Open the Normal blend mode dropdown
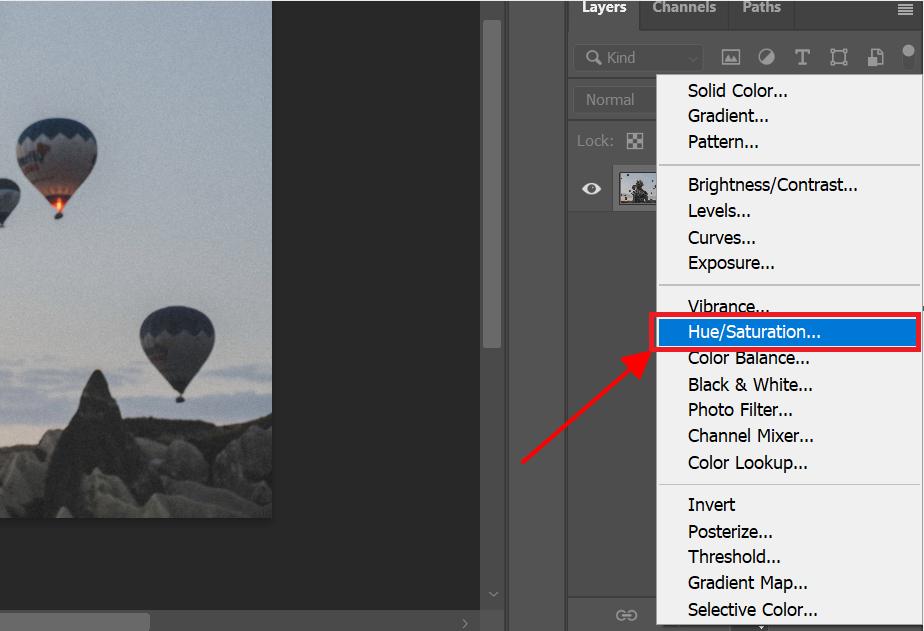Viewport: 924px width, 631px height. [x=612, y=100]
